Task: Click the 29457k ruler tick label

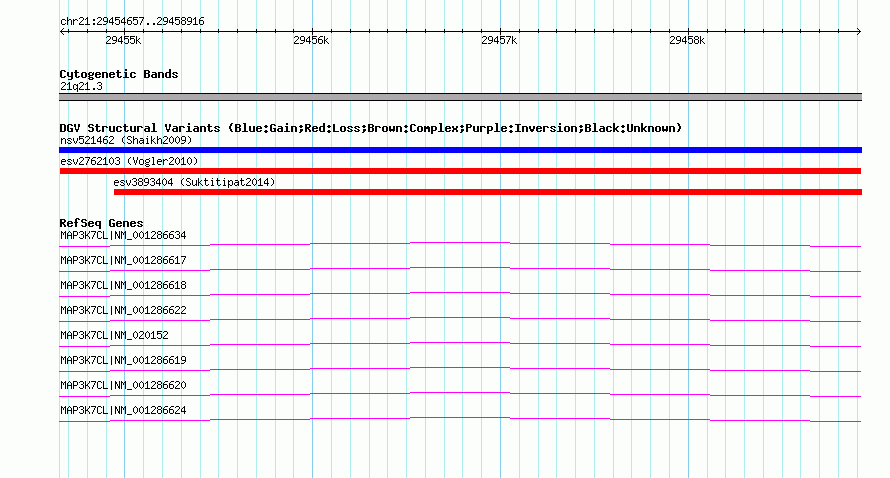Action: coord(499,40)
